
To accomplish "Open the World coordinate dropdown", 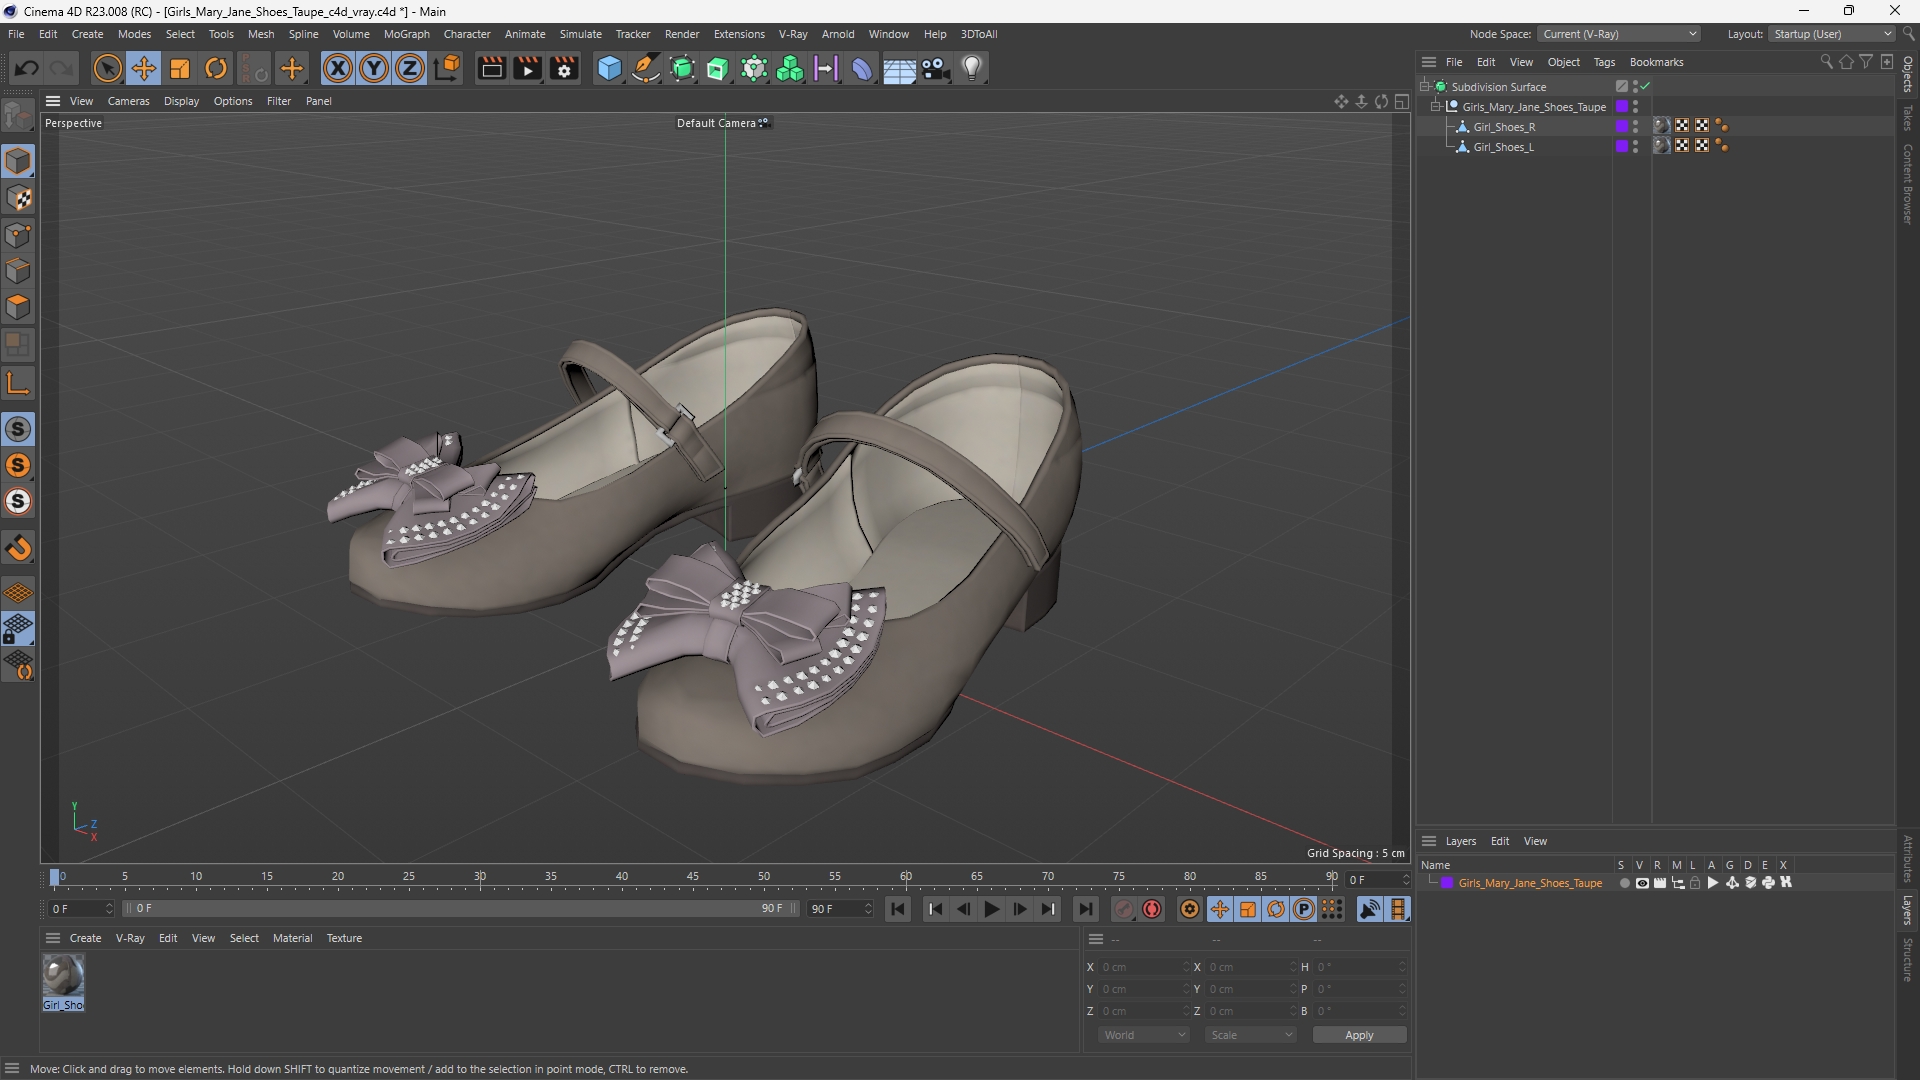I will [x=1144, y=1035].
